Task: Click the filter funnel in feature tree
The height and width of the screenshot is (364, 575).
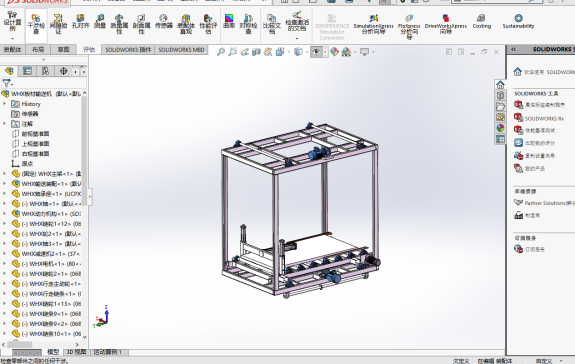Action: coord(7,83)
